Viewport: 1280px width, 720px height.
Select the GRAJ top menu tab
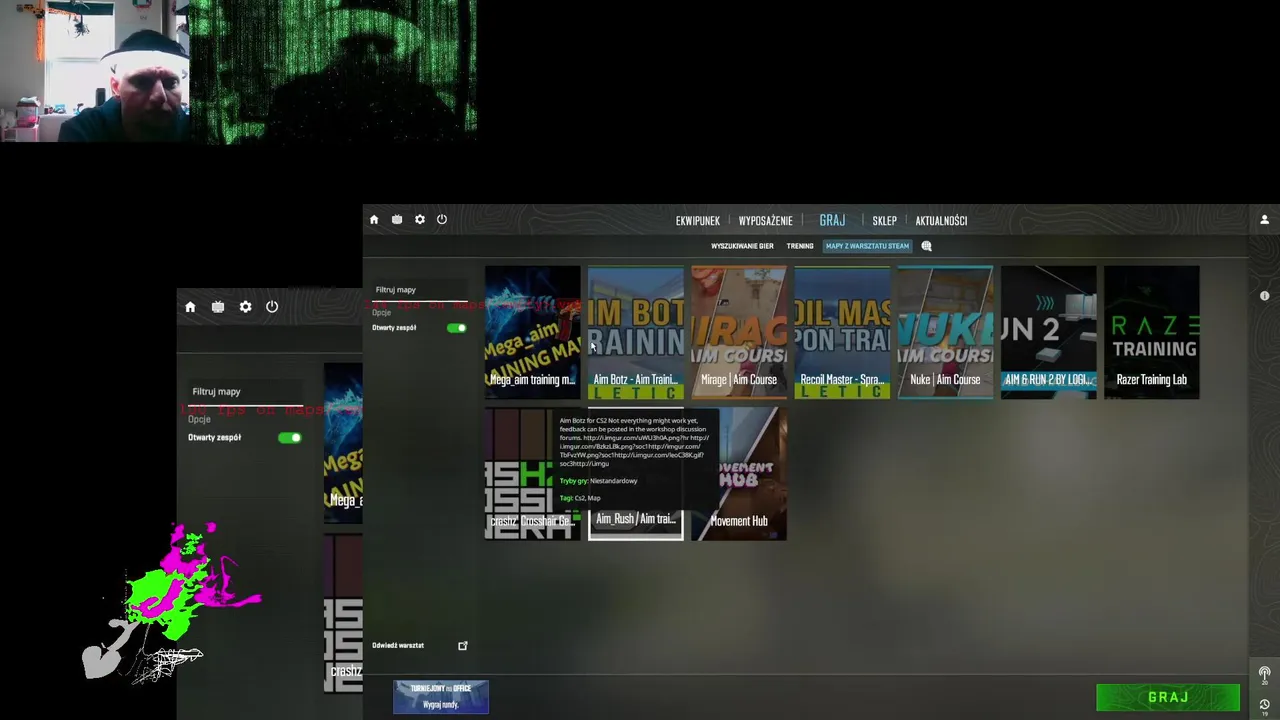pyautogui.click(x=832, y=220)
